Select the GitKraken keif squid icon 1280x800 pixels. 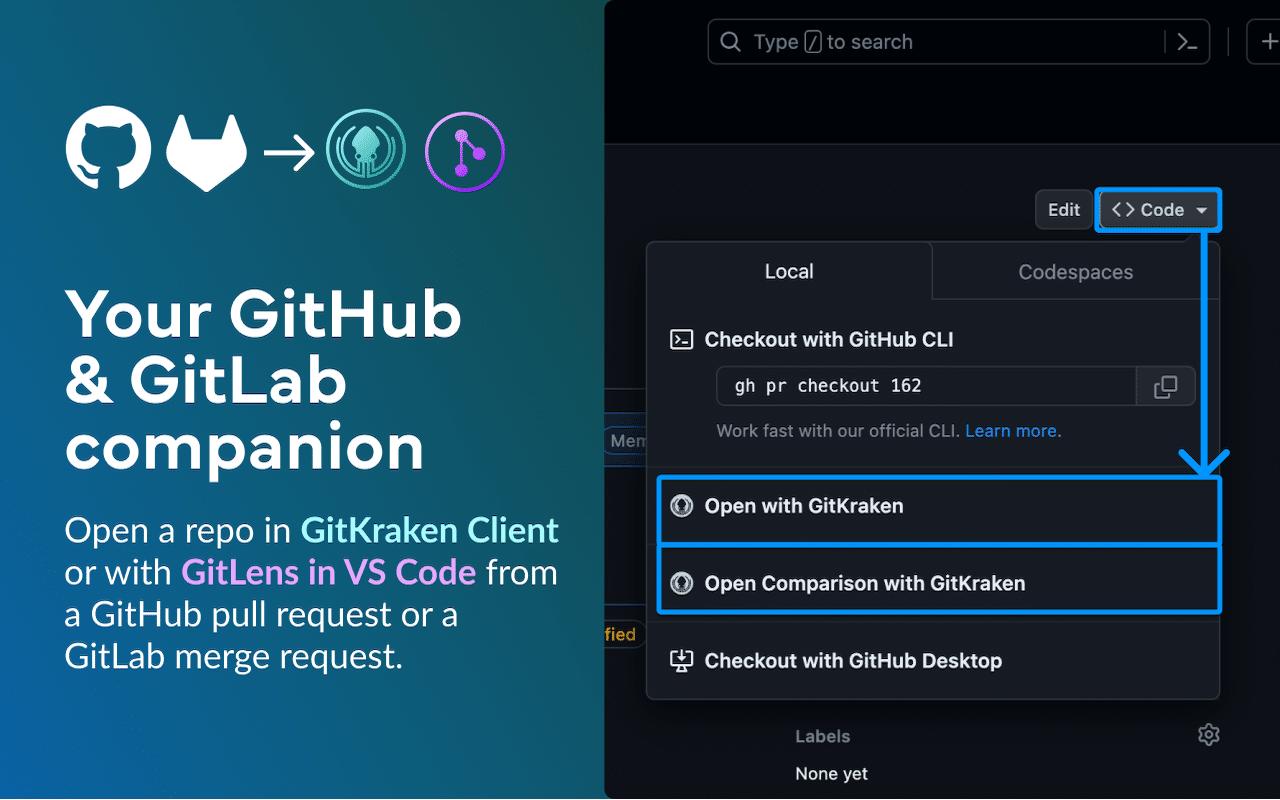(x=365, y=148)
